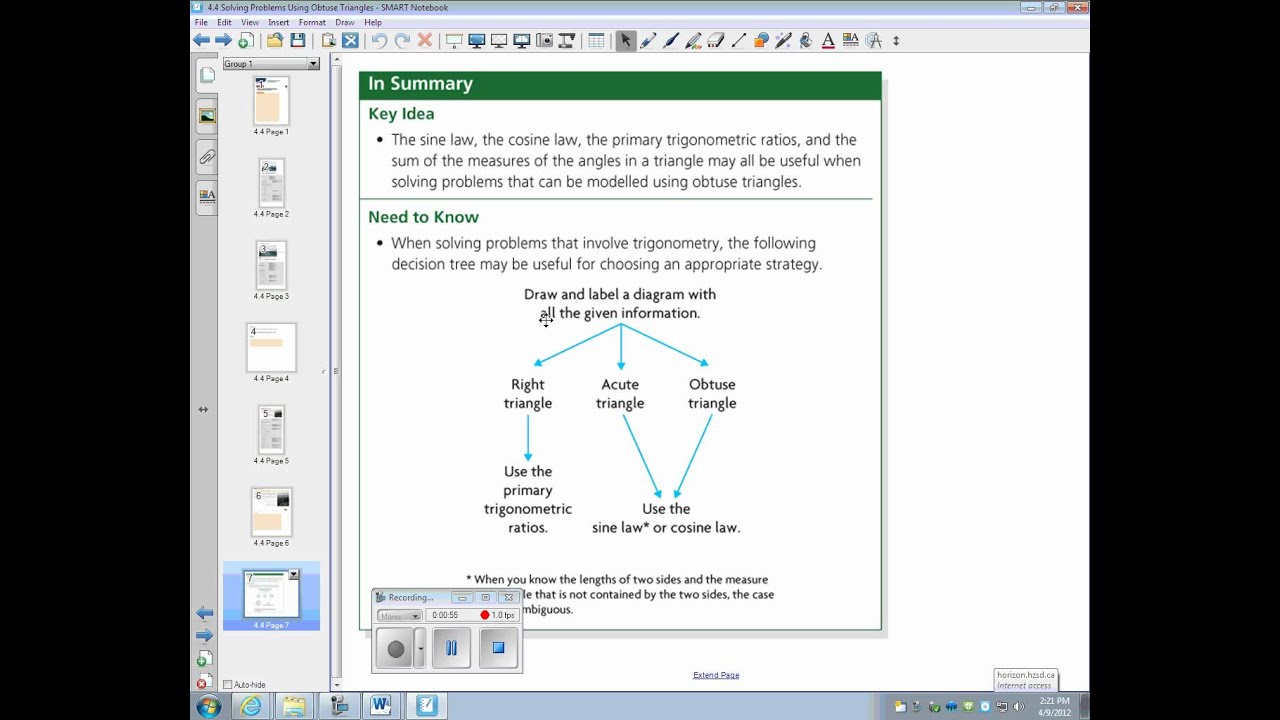Expand the Group 1 dropdown
The width and height of the screenshot is (1280, 720).
pyautogui.click(x=313, y=64)
